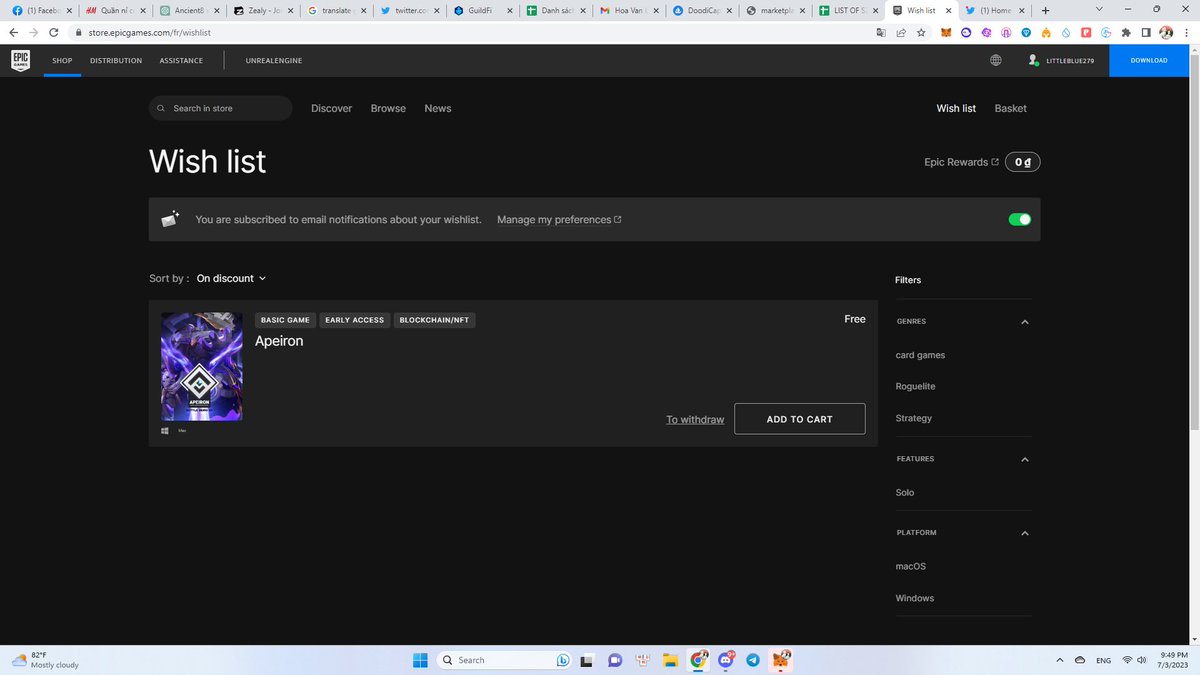The width and height of the screenshot is (1200, 675).
Task: Collapse the FEATURES filter section
Action: coord(1025,459)
